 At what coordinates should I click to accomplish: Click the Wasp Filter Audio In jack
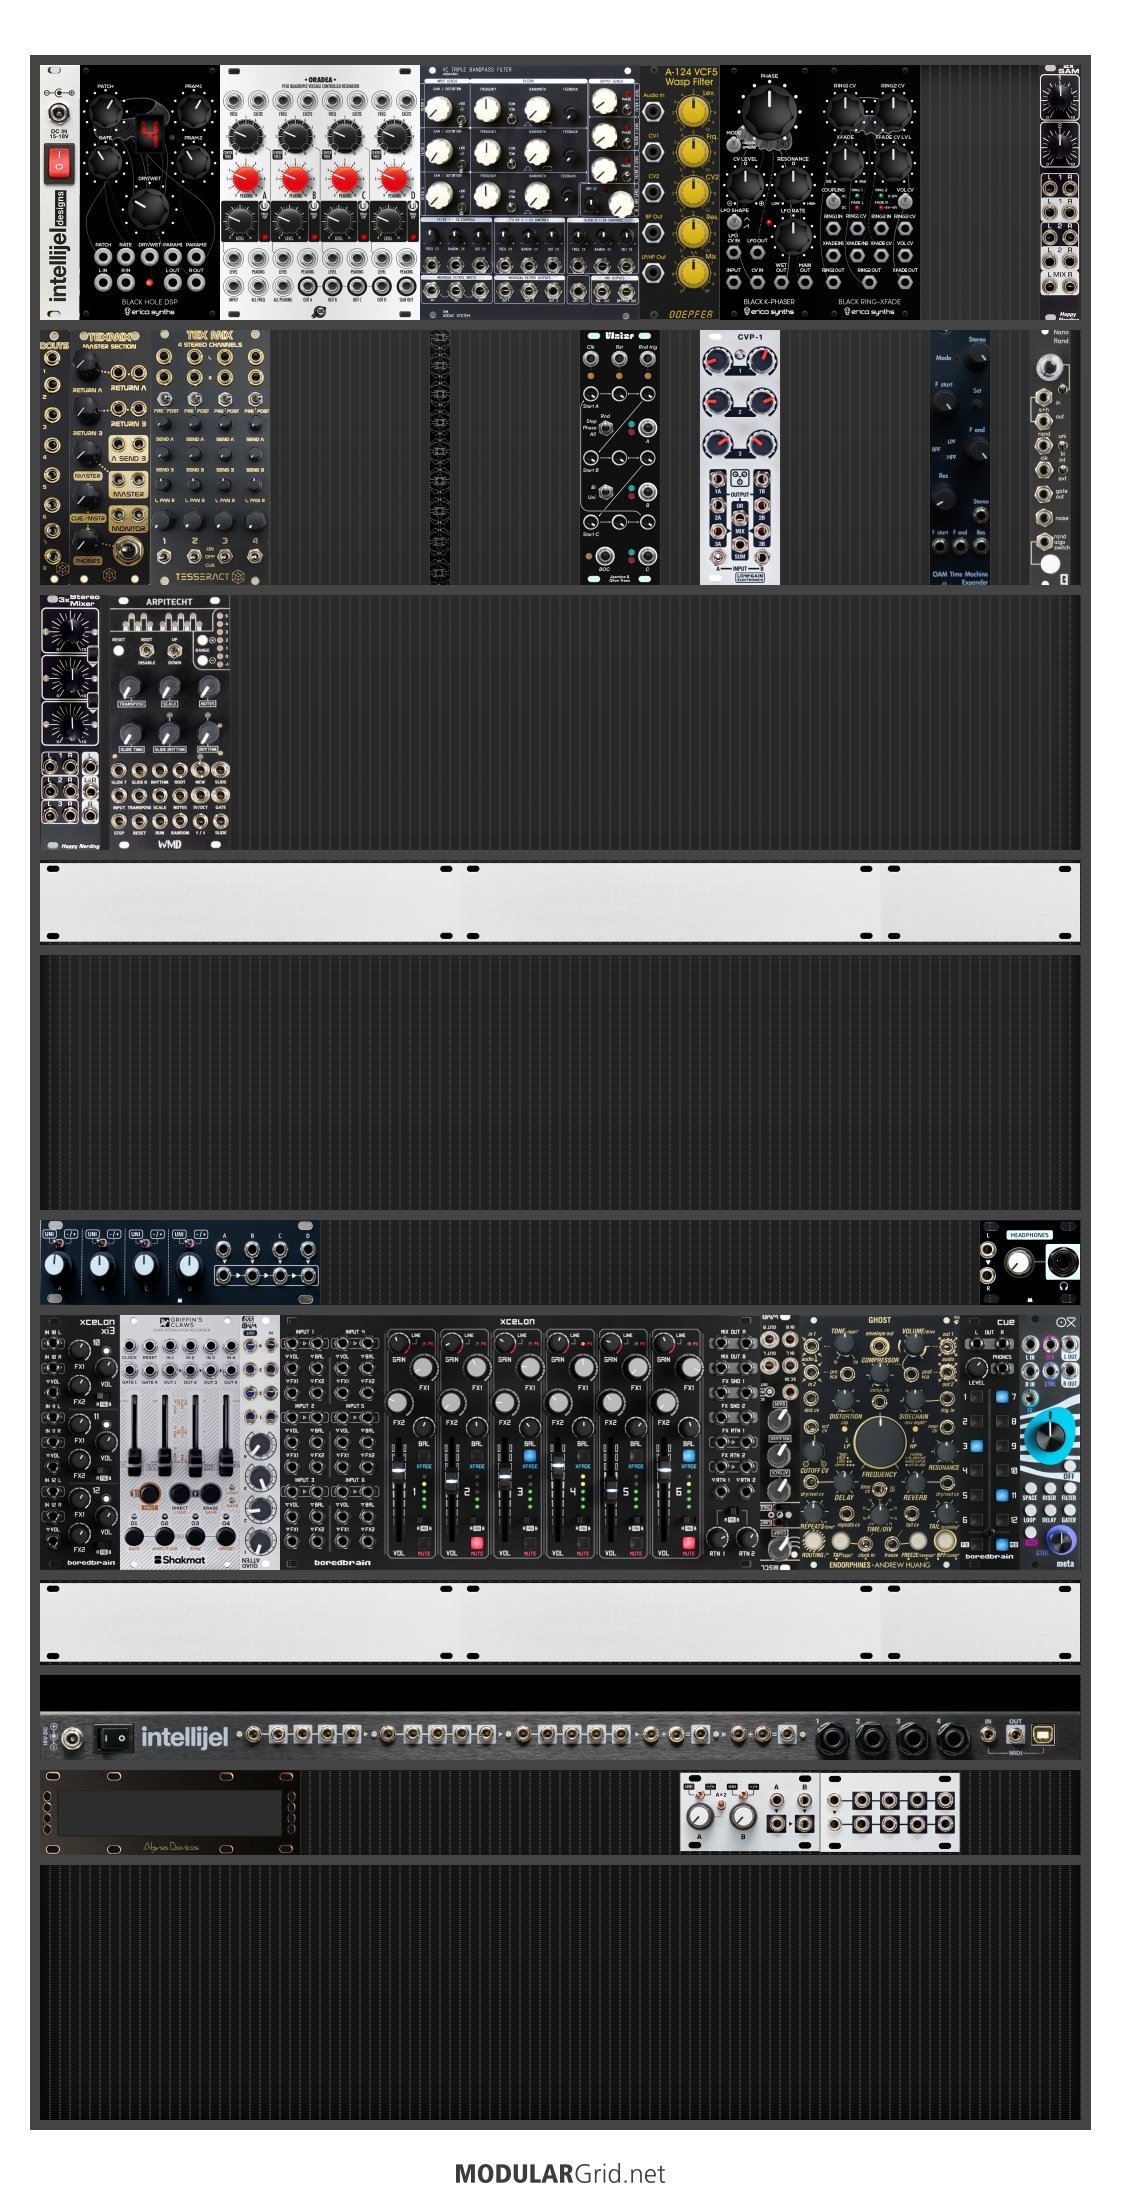[653, 111]
